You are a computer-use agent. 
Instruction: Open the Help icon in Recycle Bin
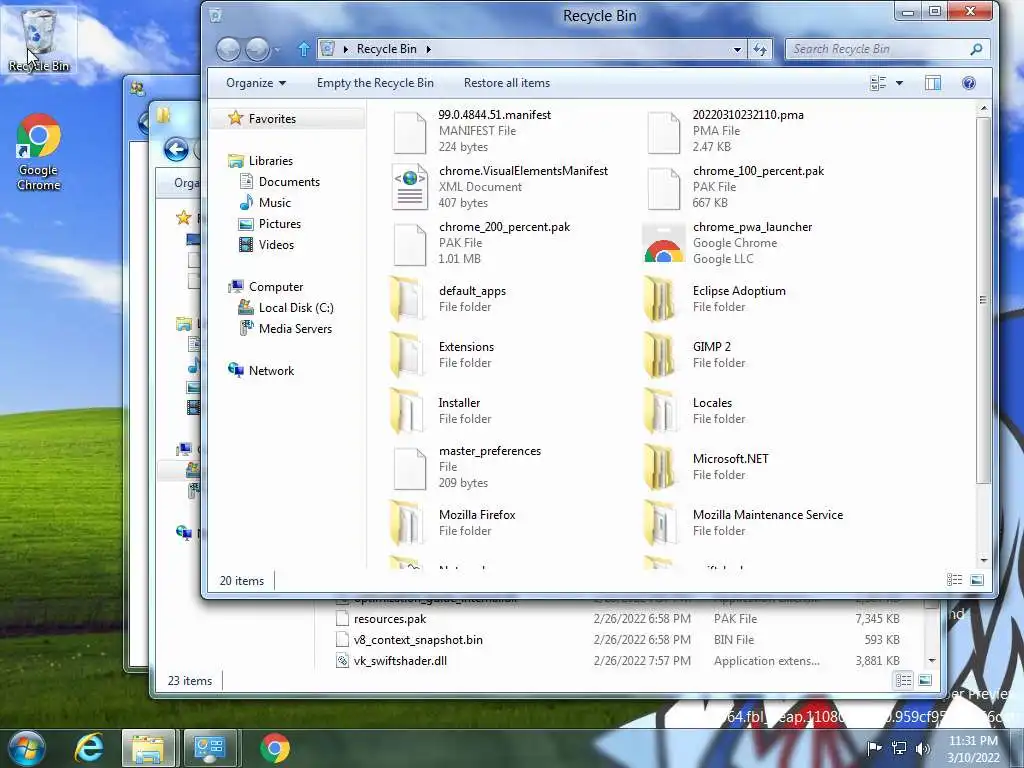969,83
